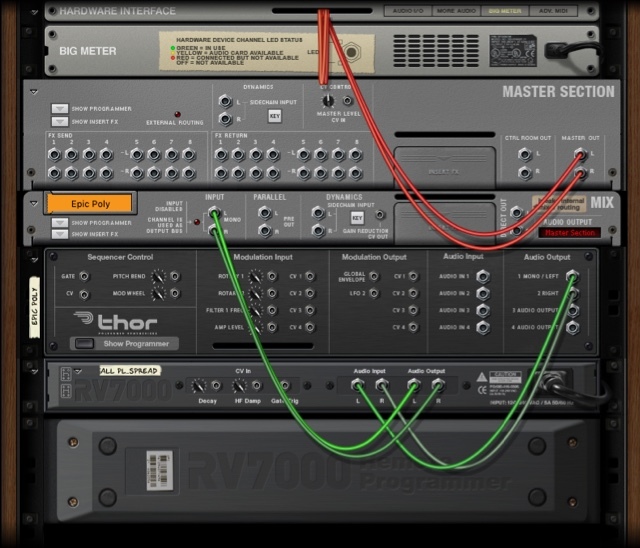The image size is (640, 548).
Task: Toggle Mix channel Show Programmer button
Action: click(x=60, y=223)
